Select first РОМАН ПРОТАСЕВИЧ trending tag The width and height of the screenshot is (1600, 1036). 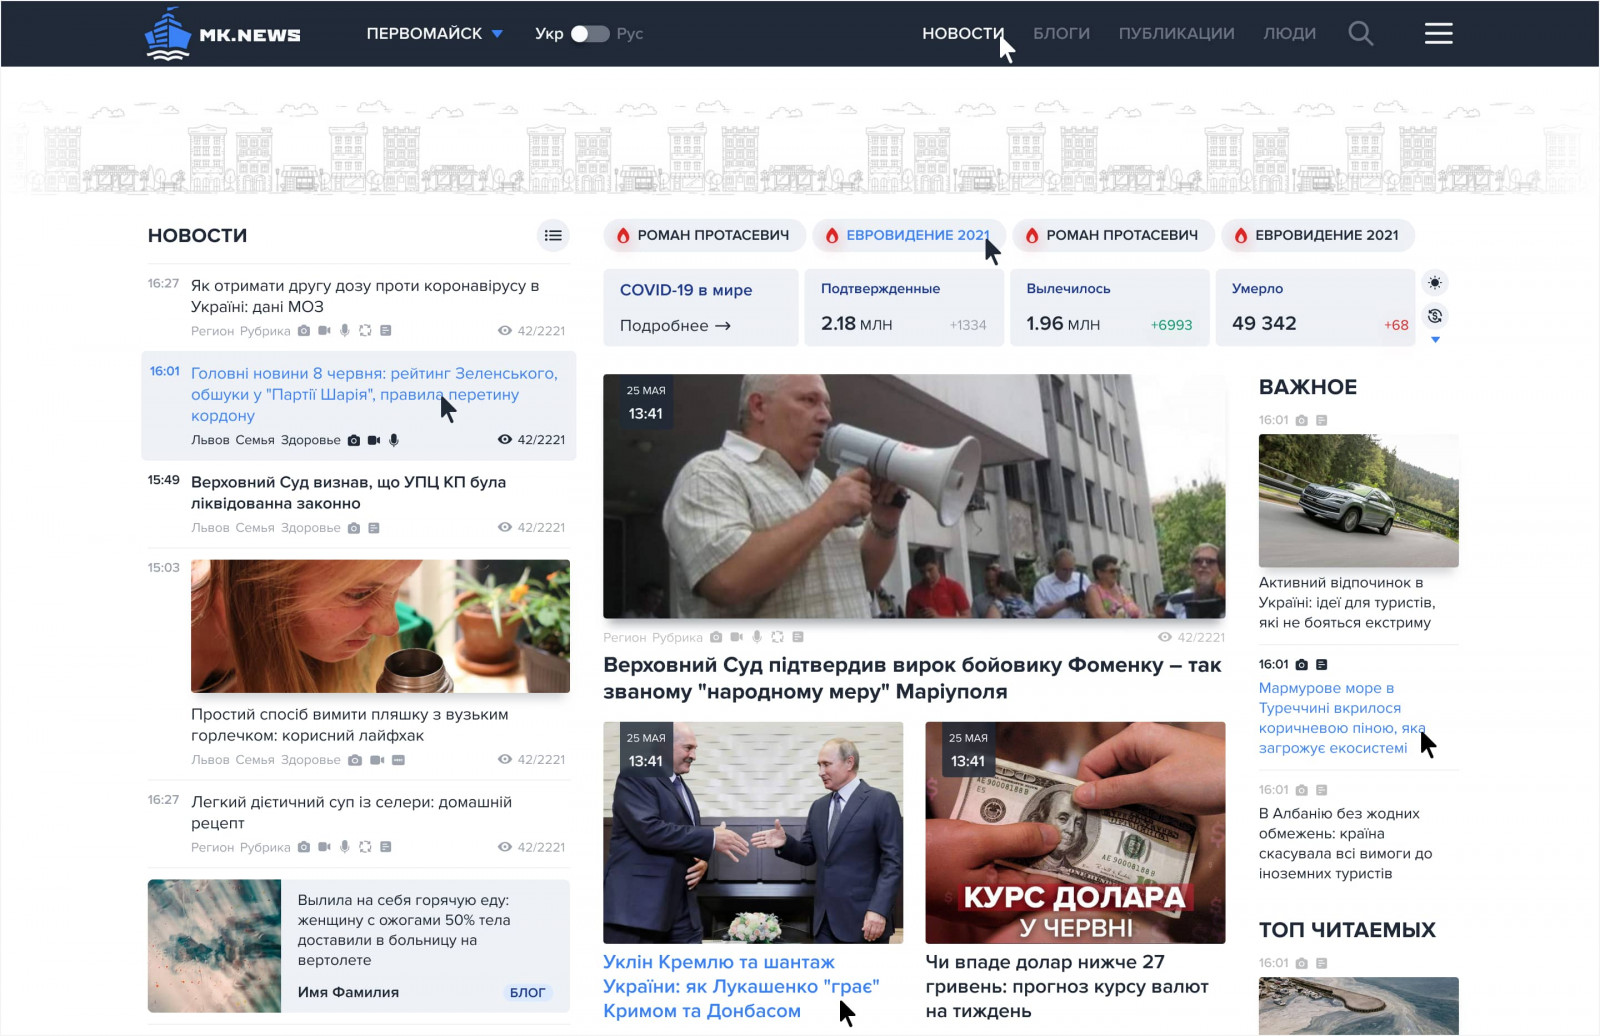(x=704, y=235)
